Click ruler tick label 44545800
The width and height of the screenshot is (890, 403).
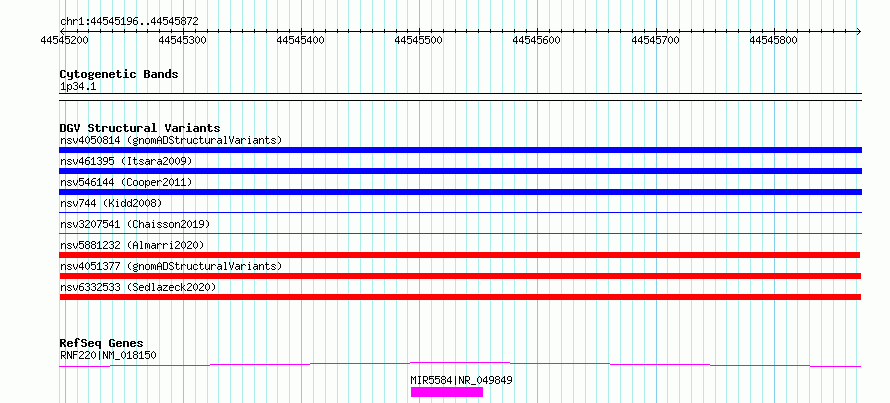[774, 40]
